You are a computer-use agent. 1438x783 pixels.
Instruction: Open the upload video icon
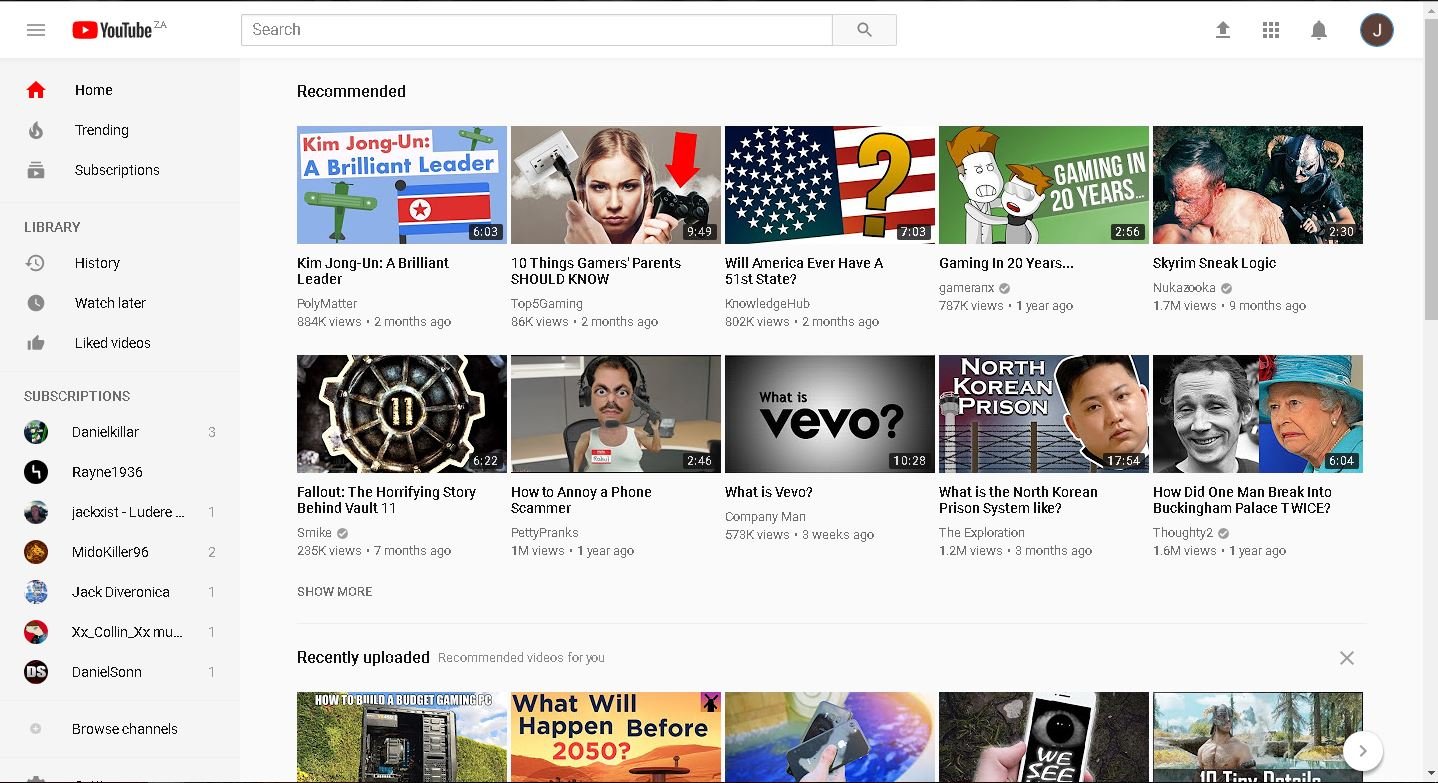click(1222, 30)
